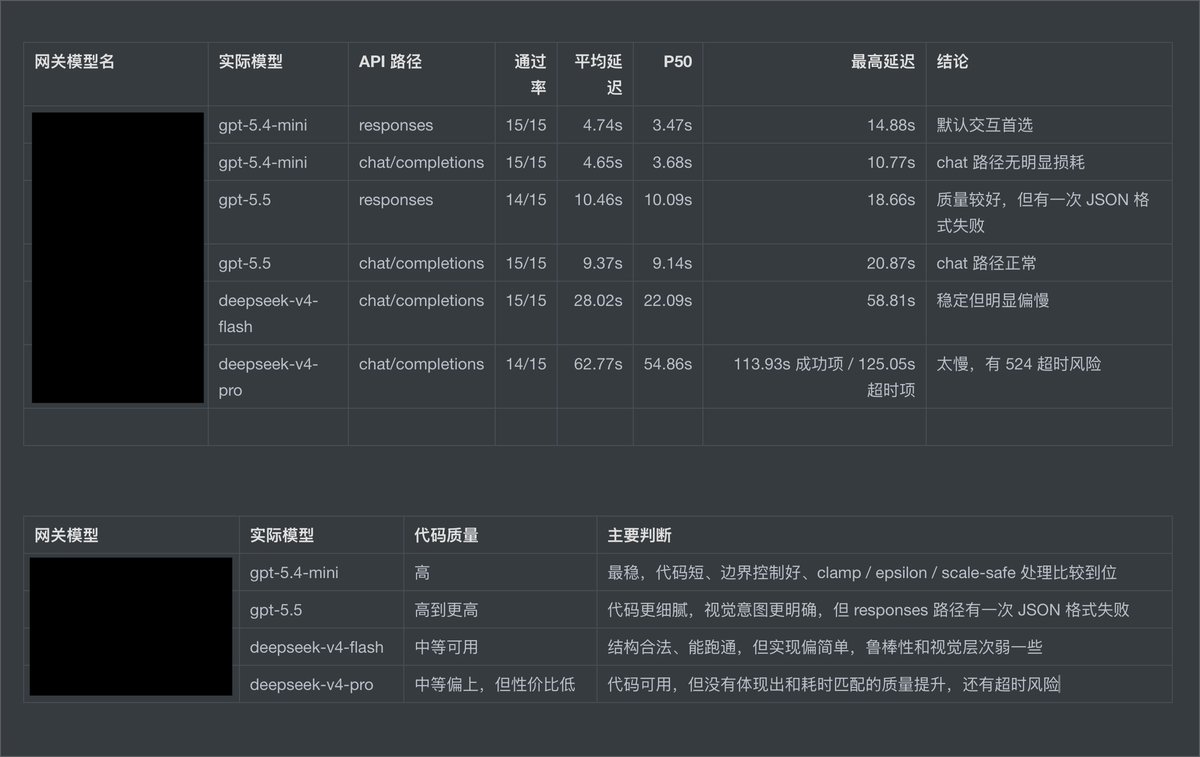Image resolution: width=1200 pixels, height=757 pixels.
Task: Click the 14/15 pass rate in the 10.46s row
Action: tap(526, 199)
